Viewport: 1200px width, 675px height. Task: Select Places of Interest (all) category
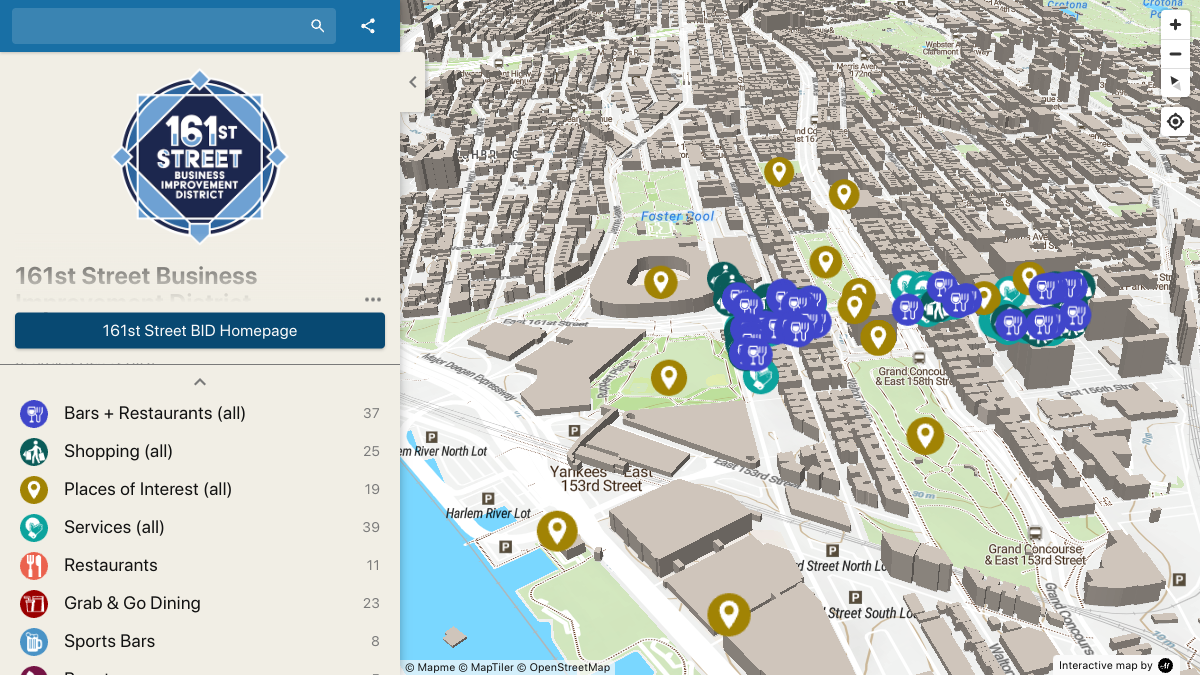[x=200, y=489]
